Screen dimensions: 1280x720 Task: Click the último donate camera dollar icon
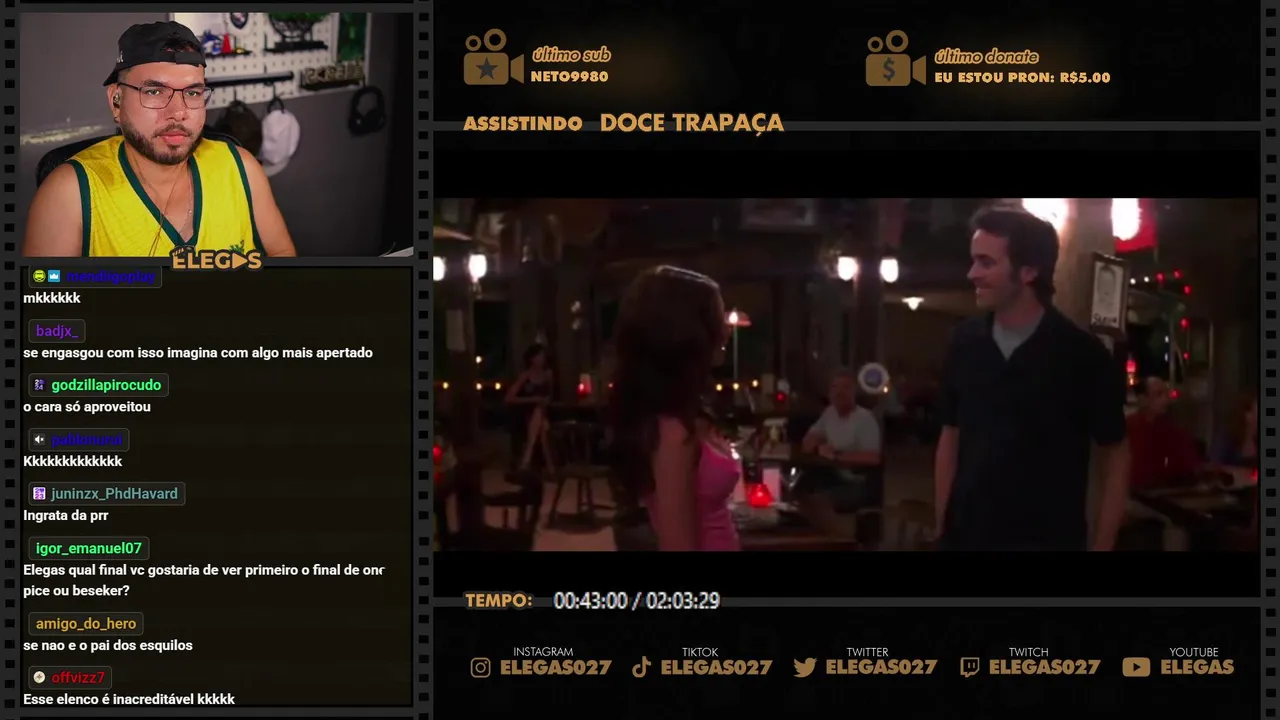tap(895, 57)
